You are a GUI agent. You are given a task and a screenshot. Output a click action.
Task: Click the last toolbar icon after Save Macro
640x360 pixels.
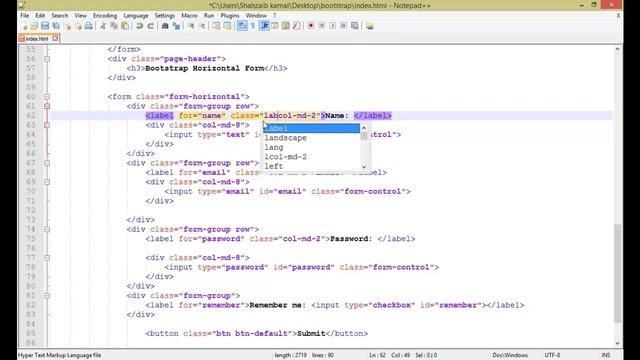point(369,26)
